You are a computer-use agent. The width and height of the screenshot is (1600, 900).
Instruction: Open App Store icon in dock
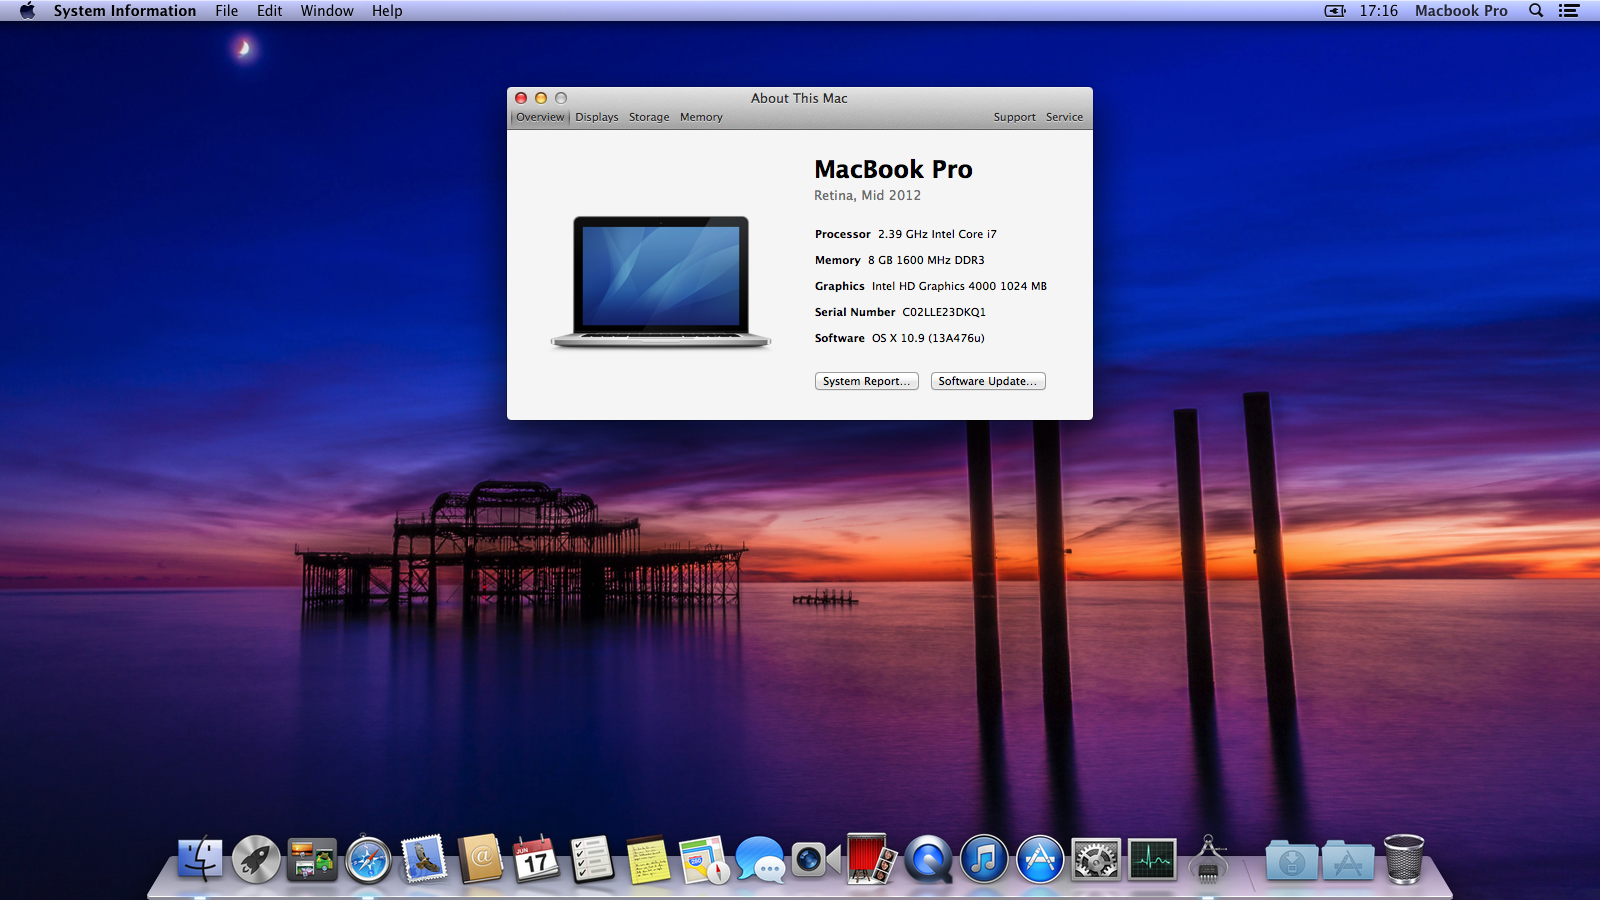[1040, 859]
